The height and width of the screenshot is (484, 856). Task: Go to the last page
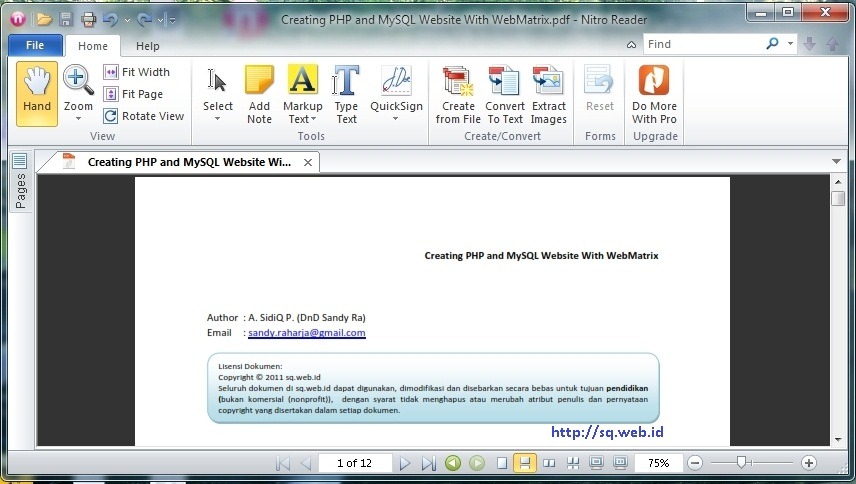429,463
